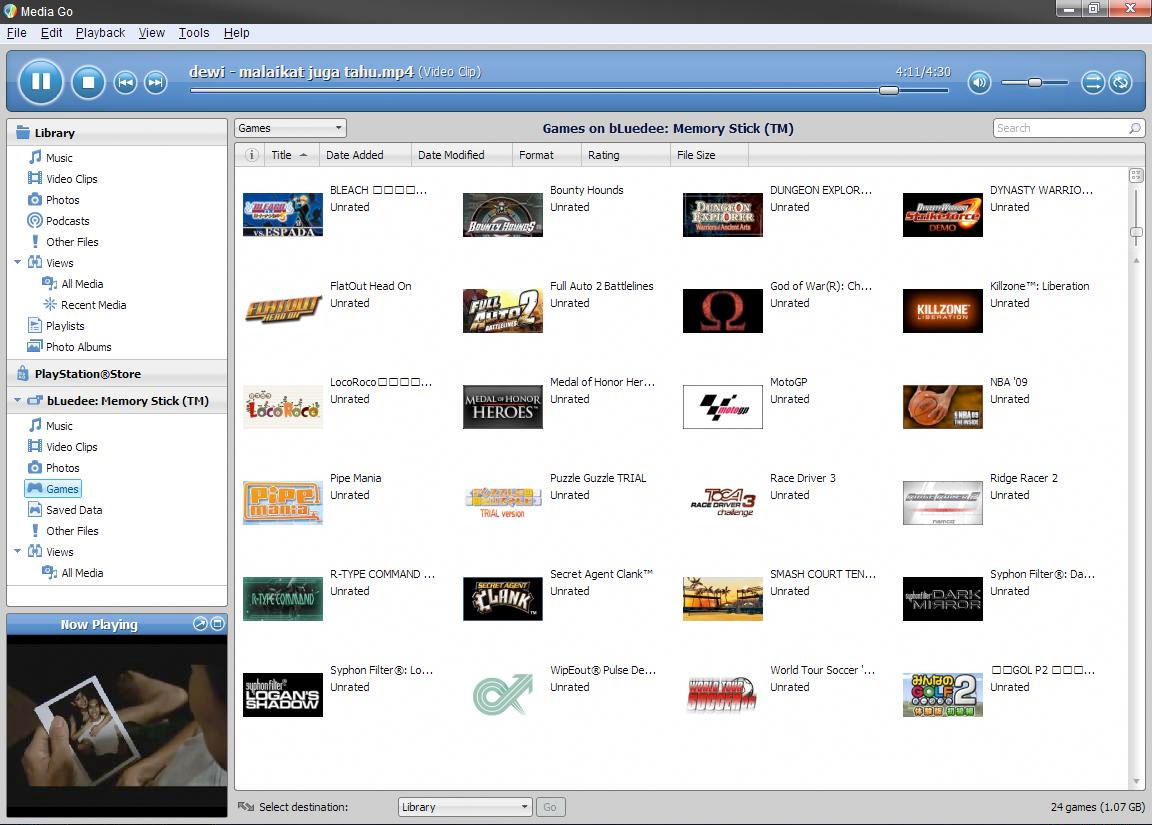Select the Secret Agent Clank thumbnail
Viewport: 1152px width, 825px height.
(x=503, y=599)
